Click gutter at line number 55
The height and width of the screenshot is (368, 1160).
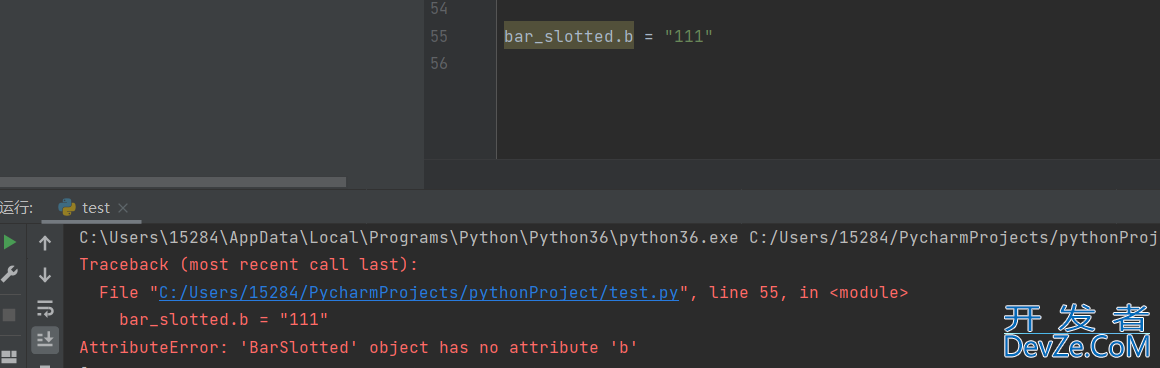(439, 36)
